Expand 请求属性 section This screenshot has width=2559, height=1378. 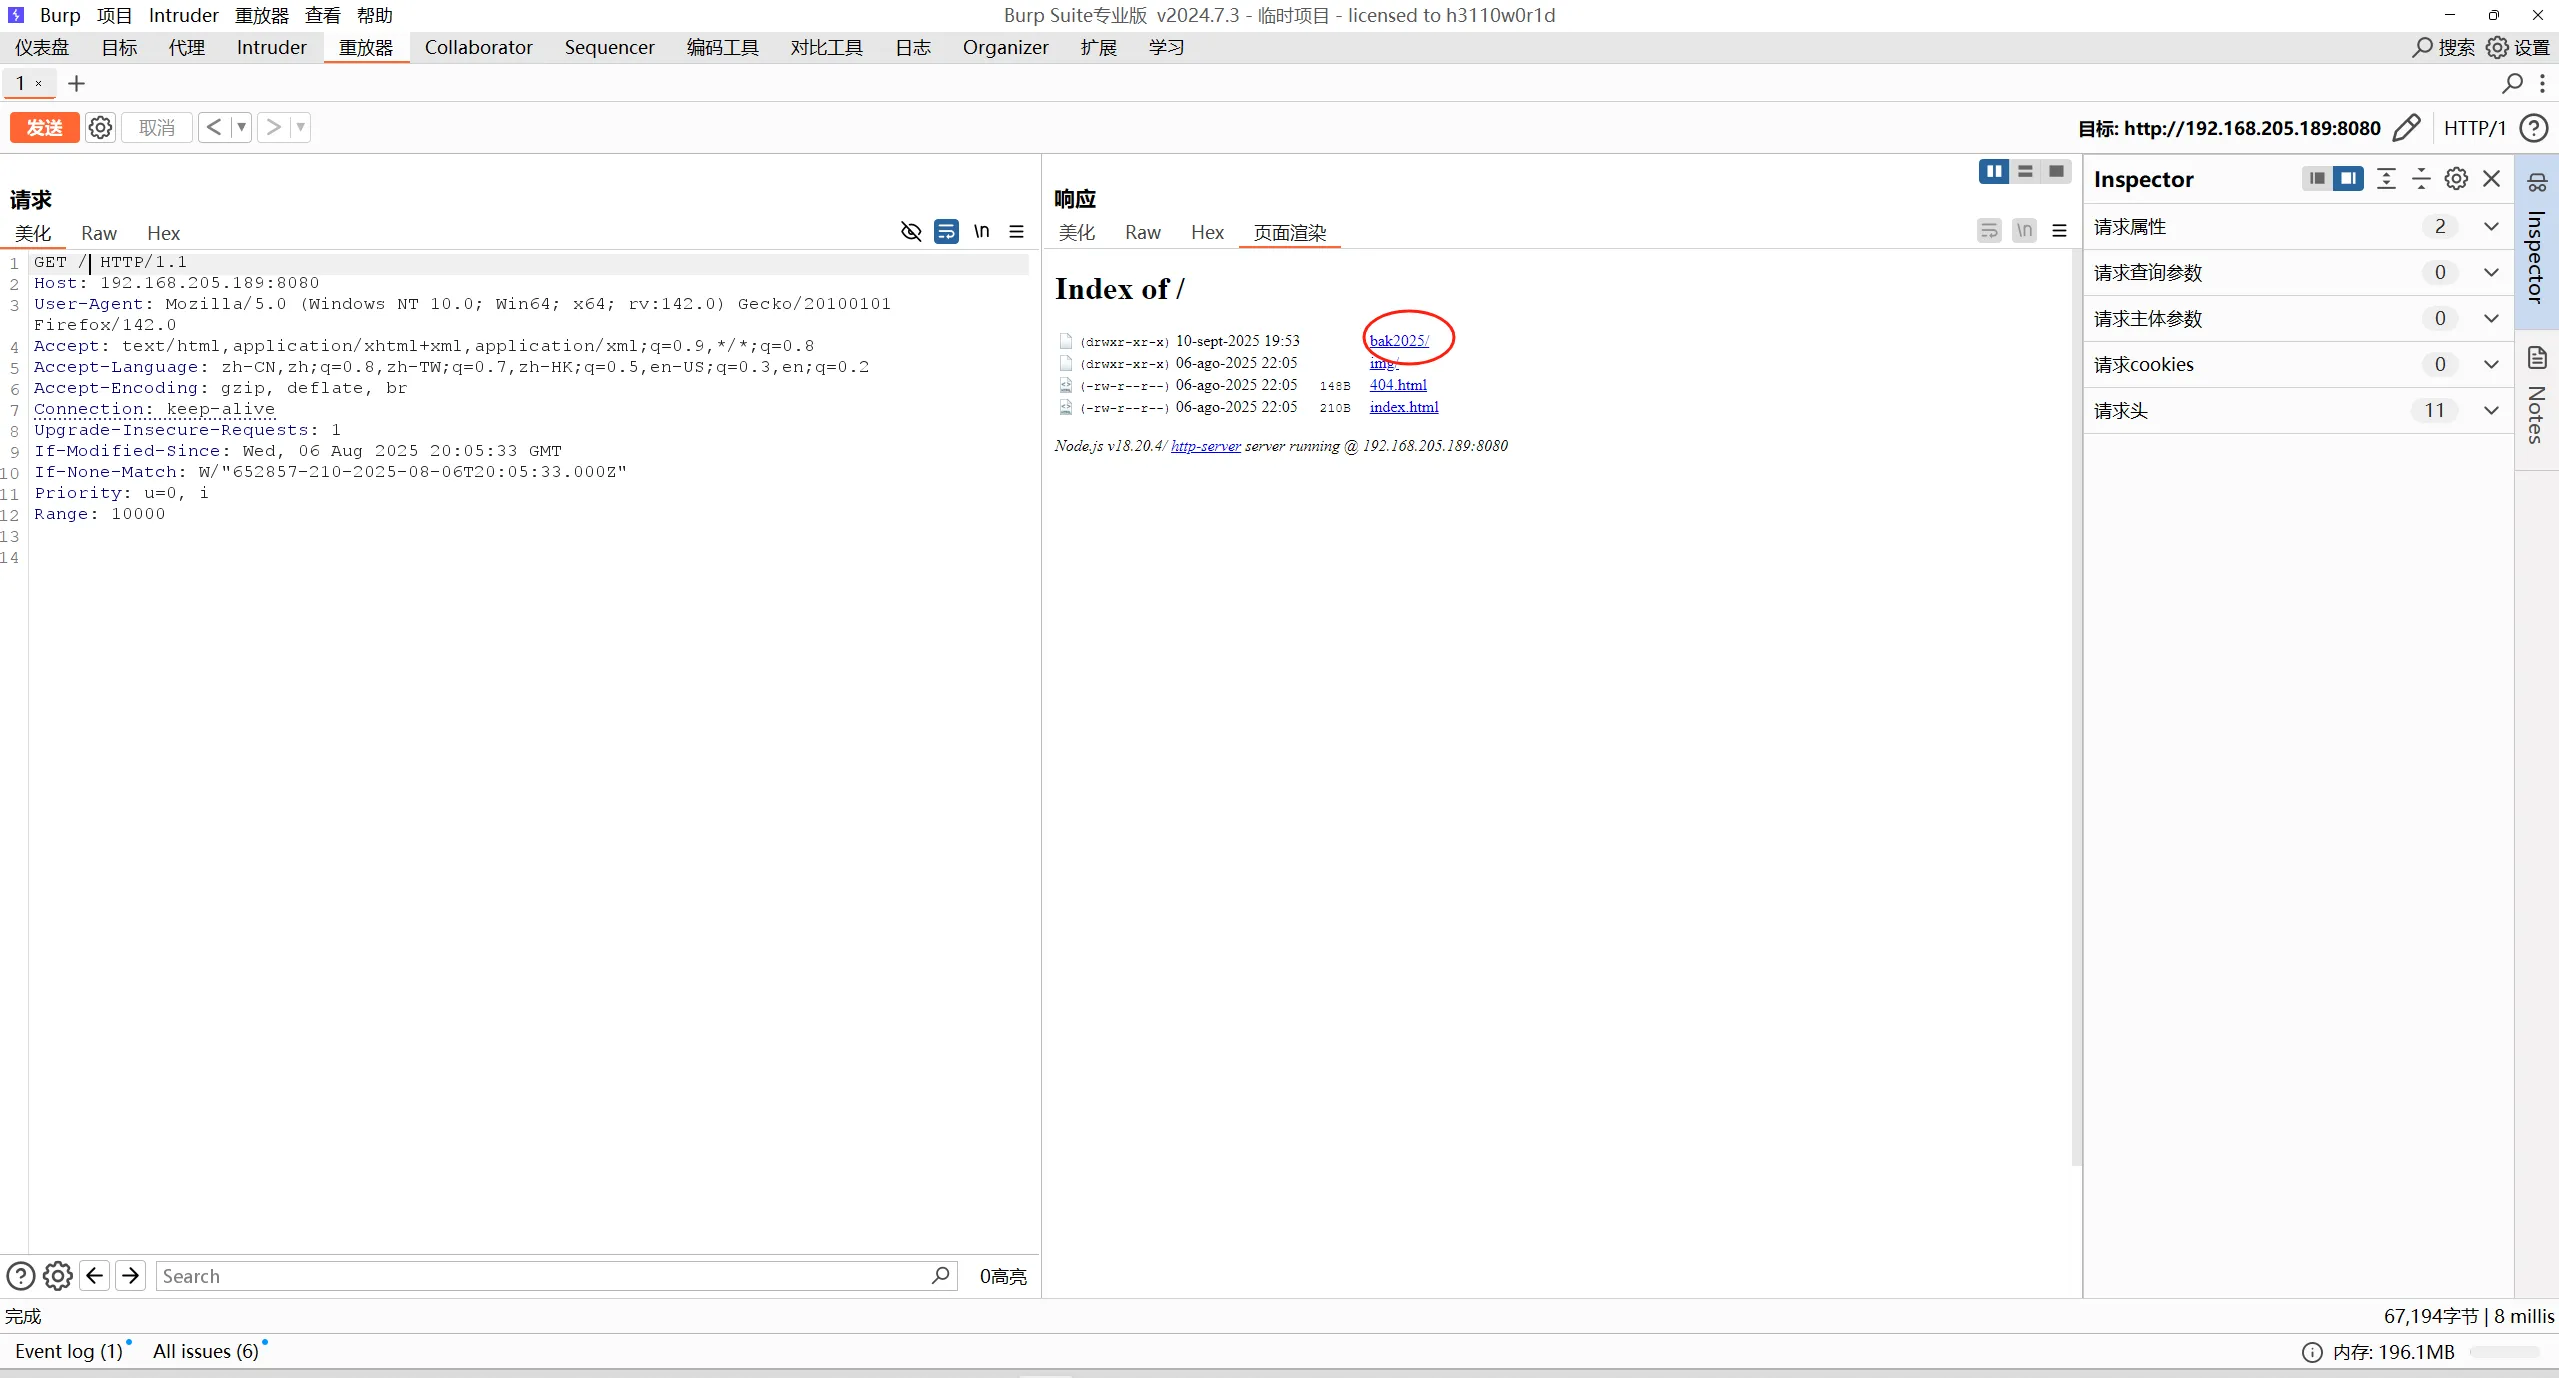[2491, 227]
